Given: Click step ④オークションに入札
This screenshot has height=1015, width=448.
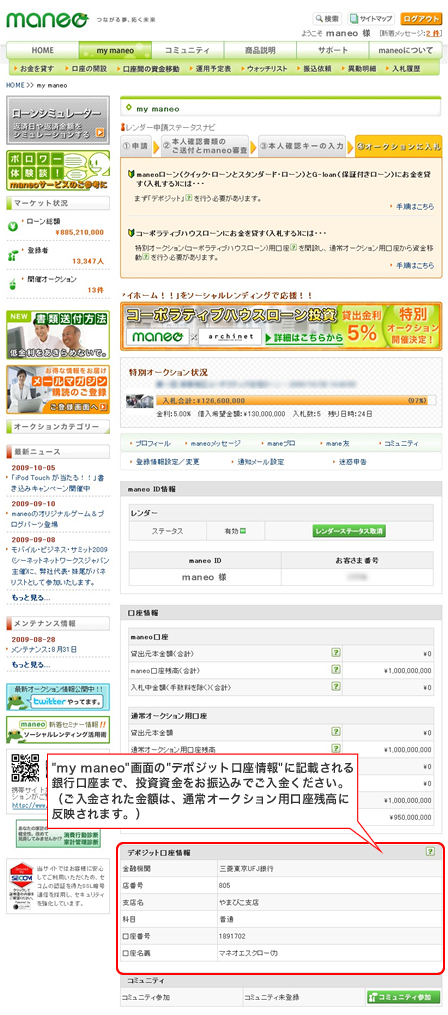Looking at the screenshot, I should pos(399,146).
